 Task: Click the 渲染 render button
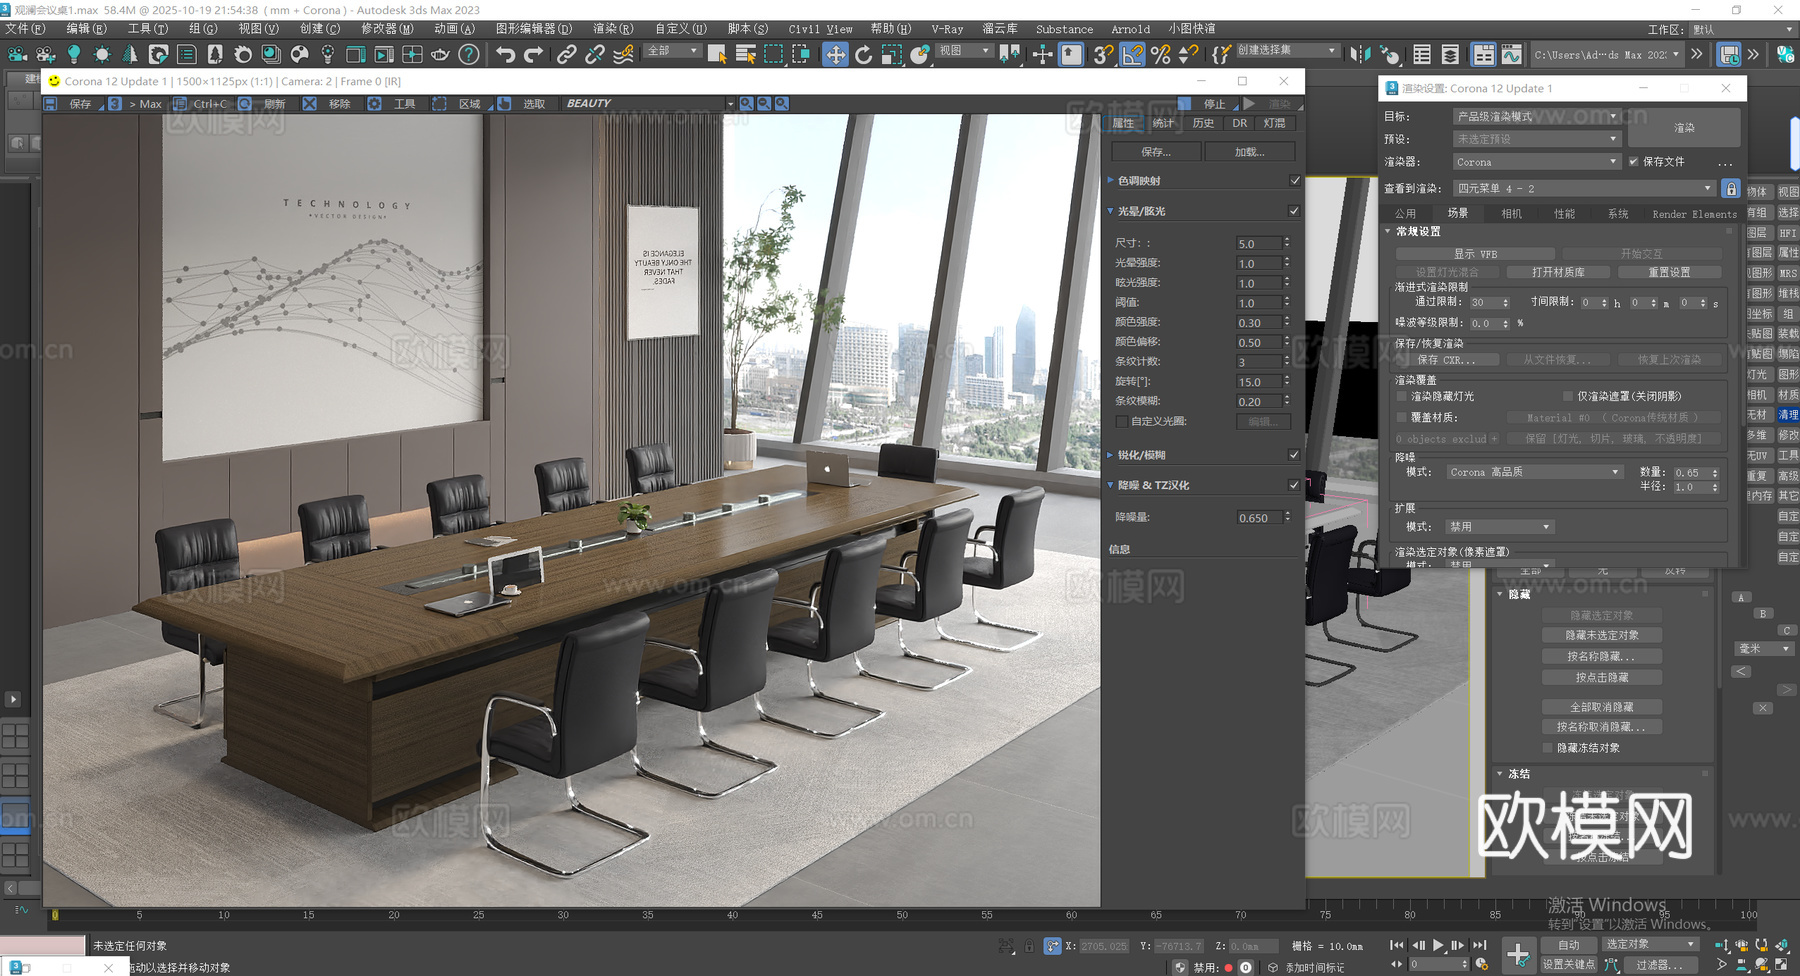[1685, 127]
